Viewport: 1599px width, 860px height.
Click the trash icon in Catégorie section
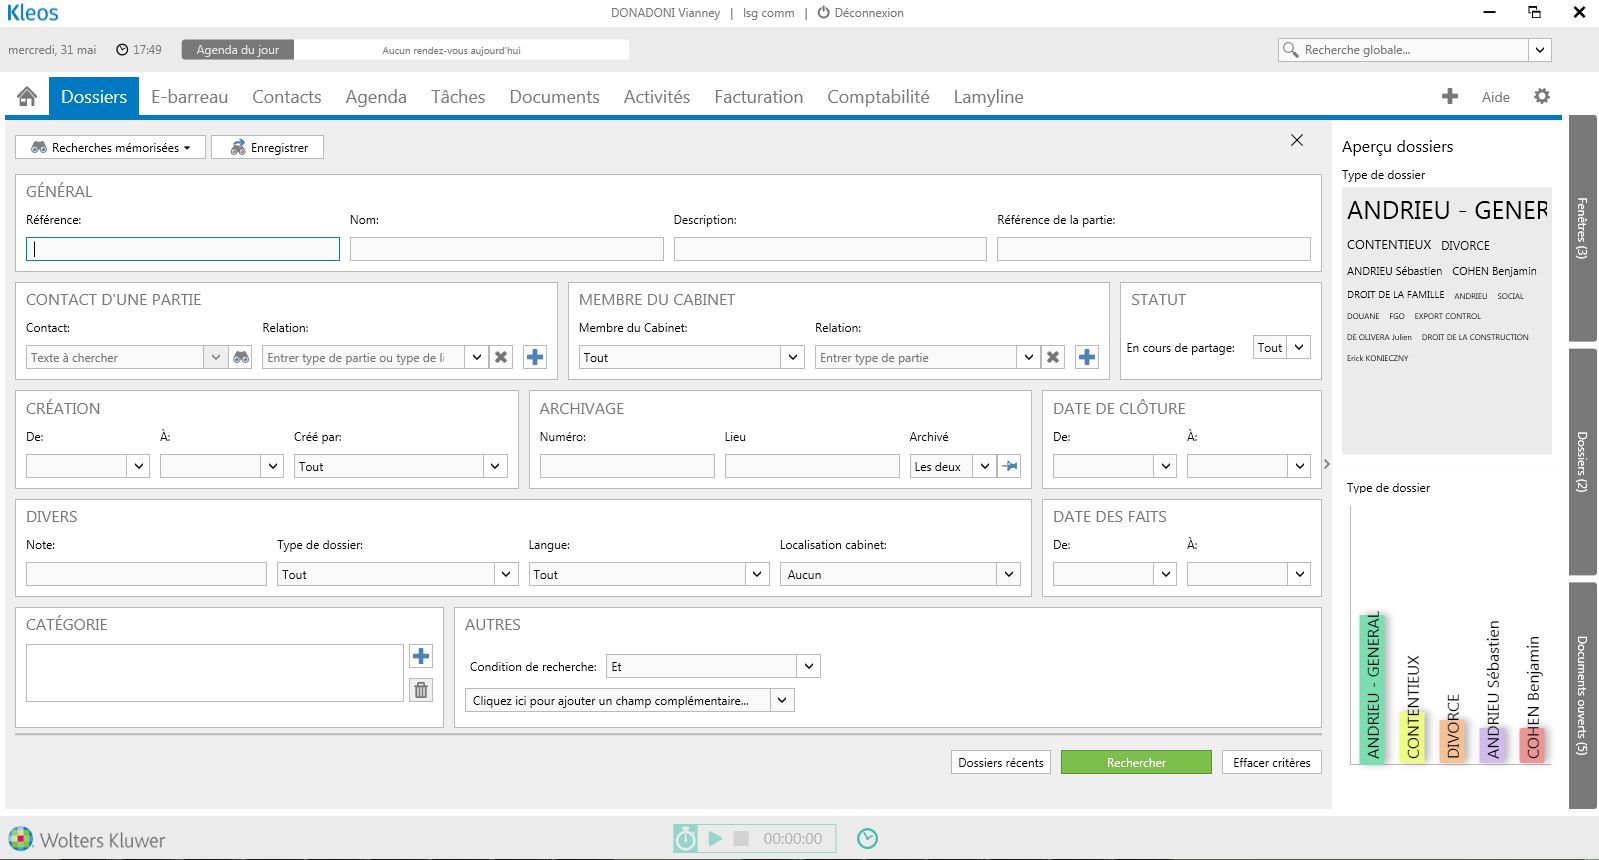421,690
